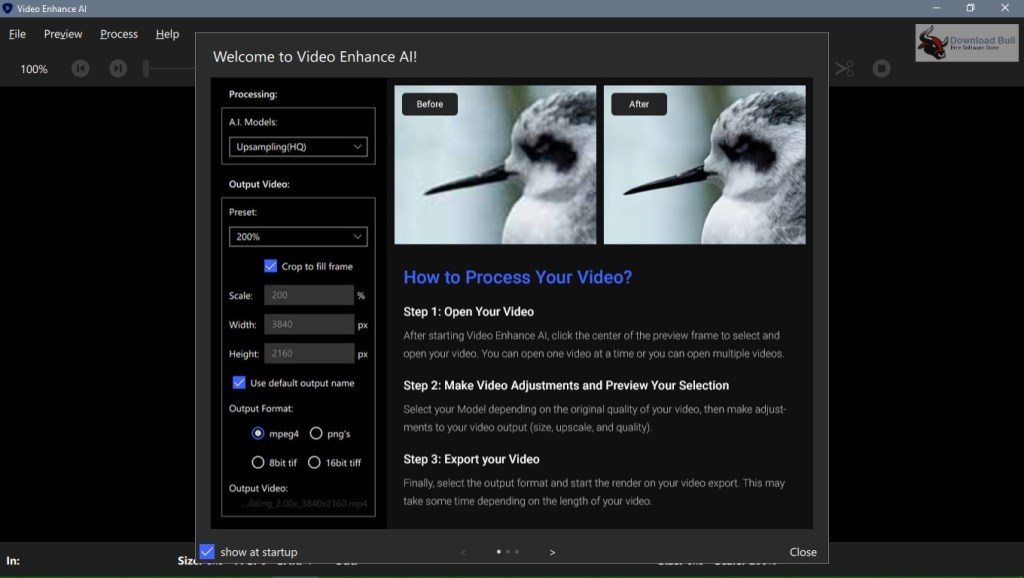Open the Preview menu
The height and width of the screenshot is (578, 1024).
tap(63, 34)
